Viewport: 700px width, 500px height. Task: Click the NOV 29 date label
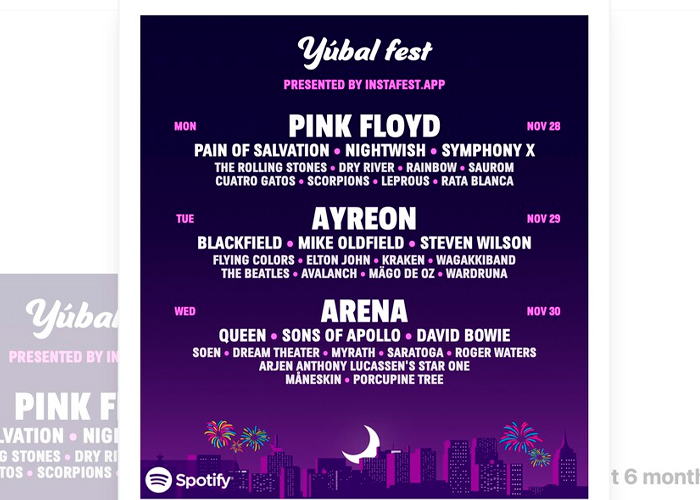pyautogui.click(x=544, y=219)
